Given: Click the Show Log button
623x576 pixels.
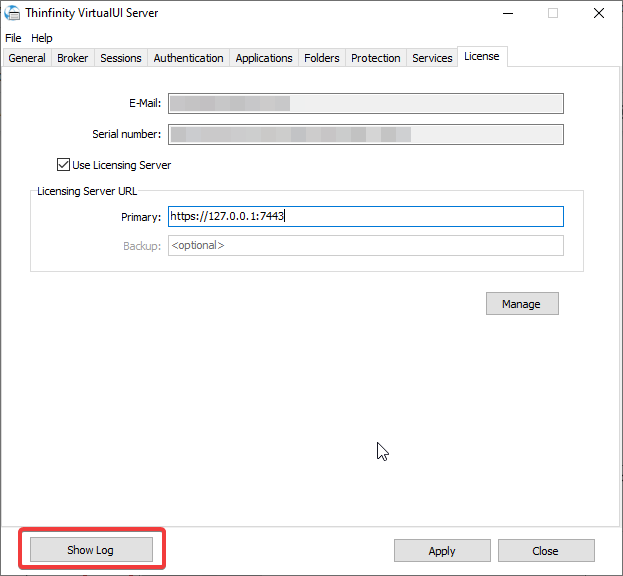Looking at the screenshot, I should [x=91, y=550].
